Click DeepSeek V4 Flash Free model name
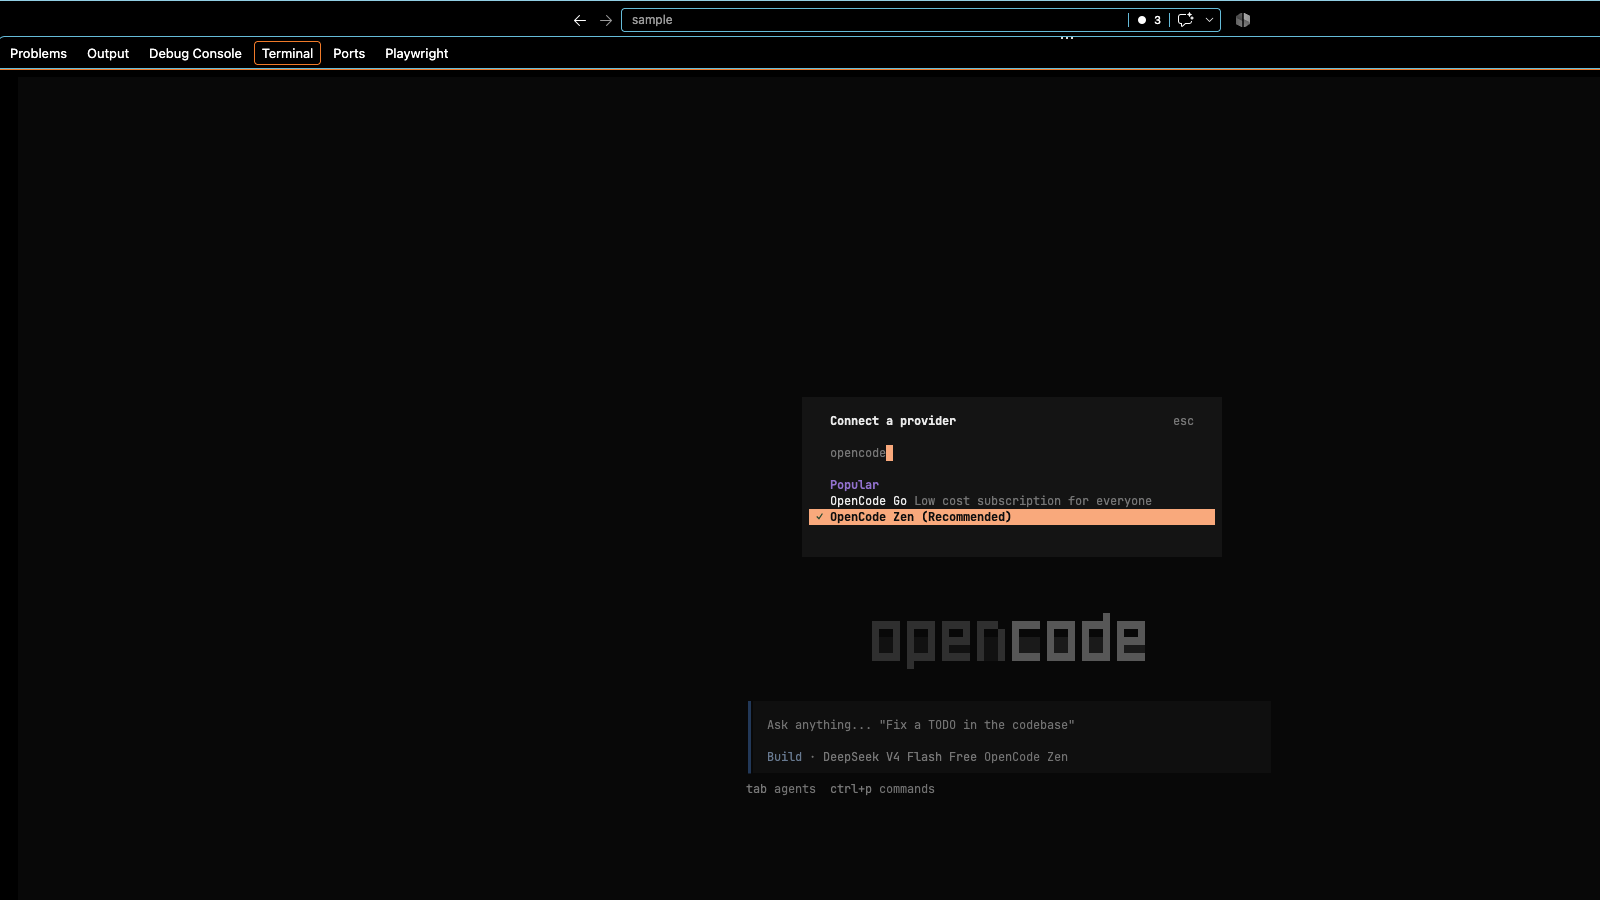Screen dimensions: 1600x900 [x=899, y=757]
